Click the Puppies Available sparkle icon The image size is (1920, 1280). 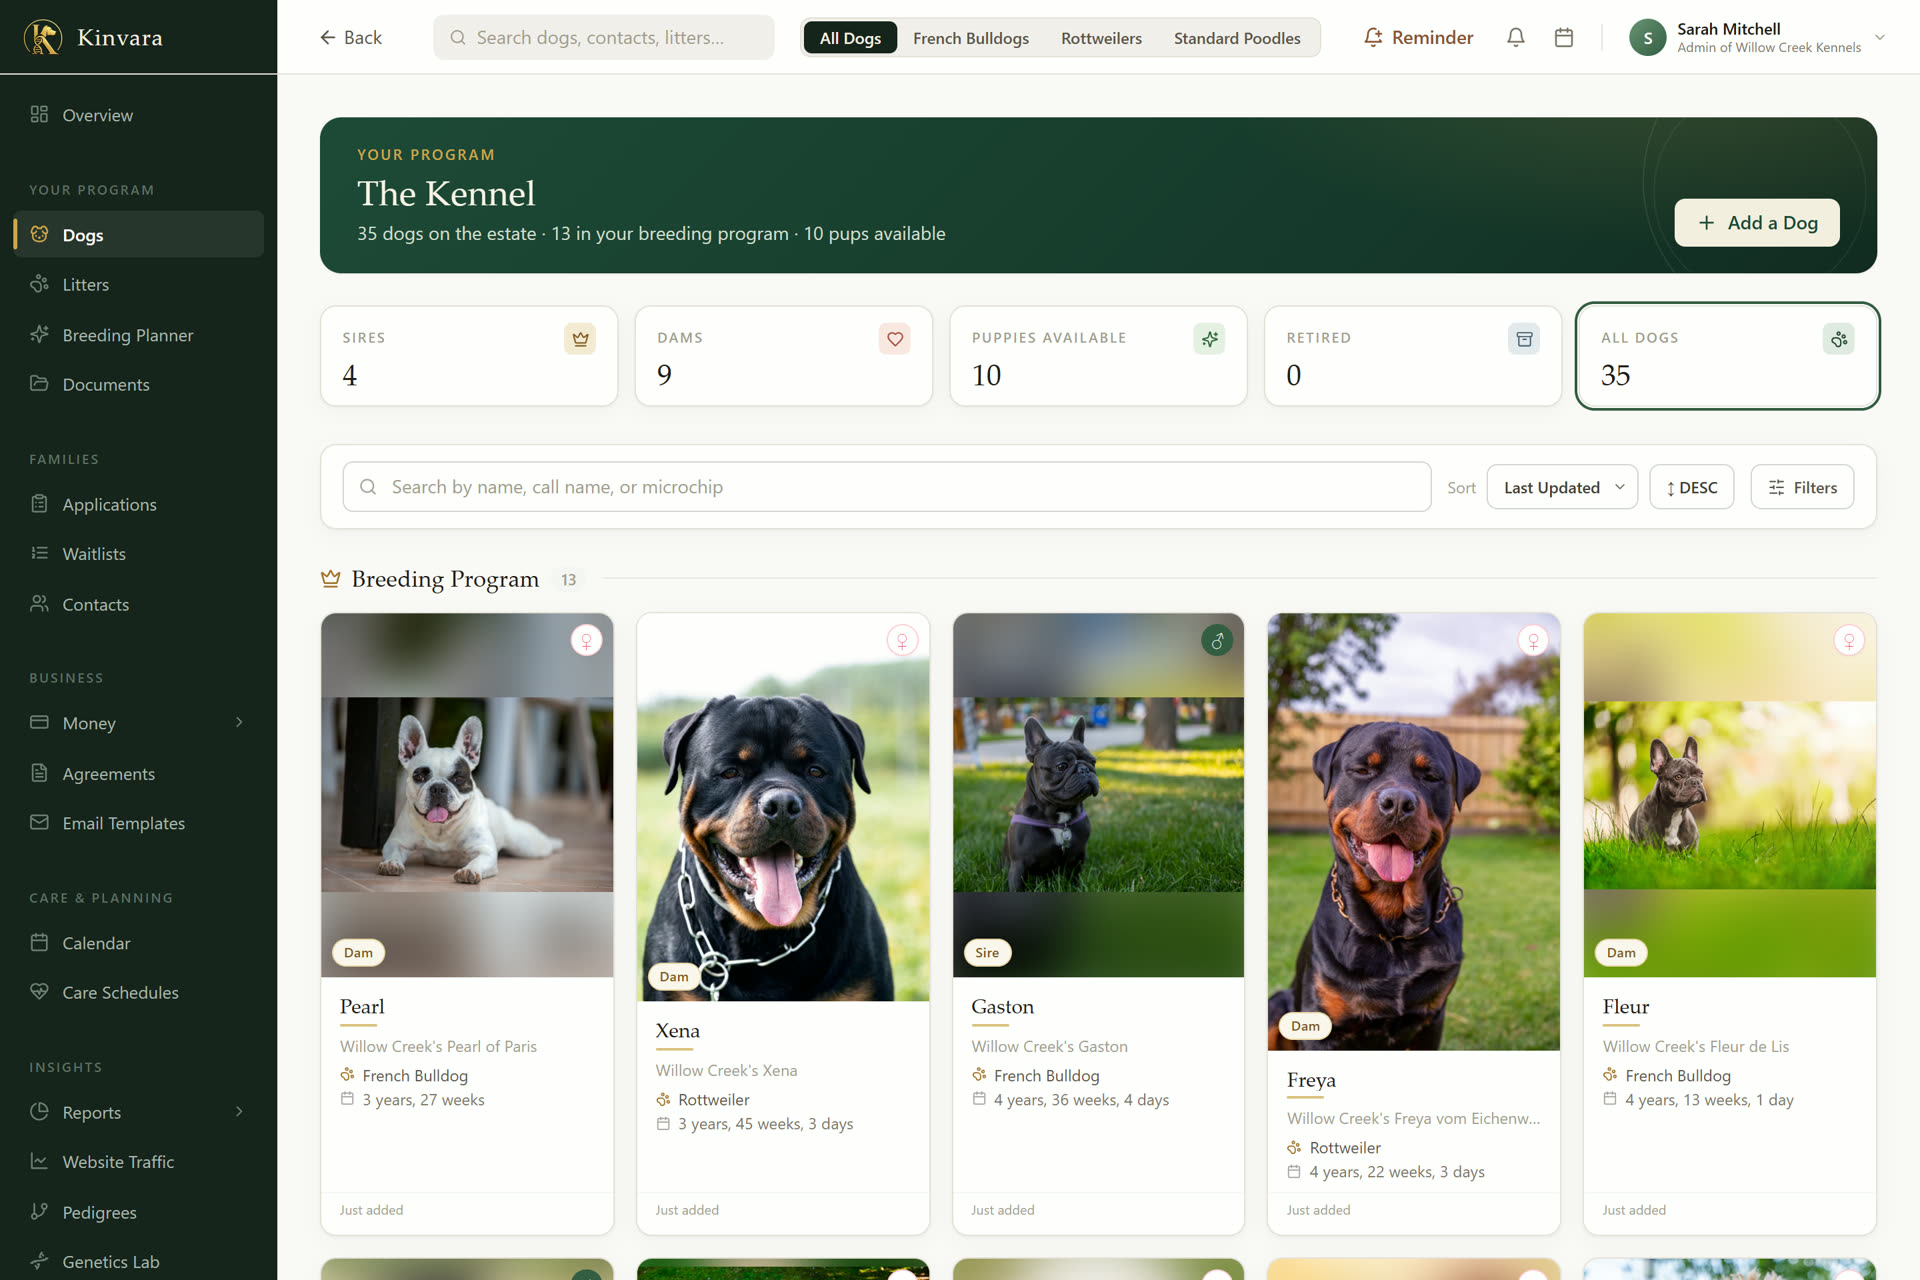click(x=1209, y=339)
